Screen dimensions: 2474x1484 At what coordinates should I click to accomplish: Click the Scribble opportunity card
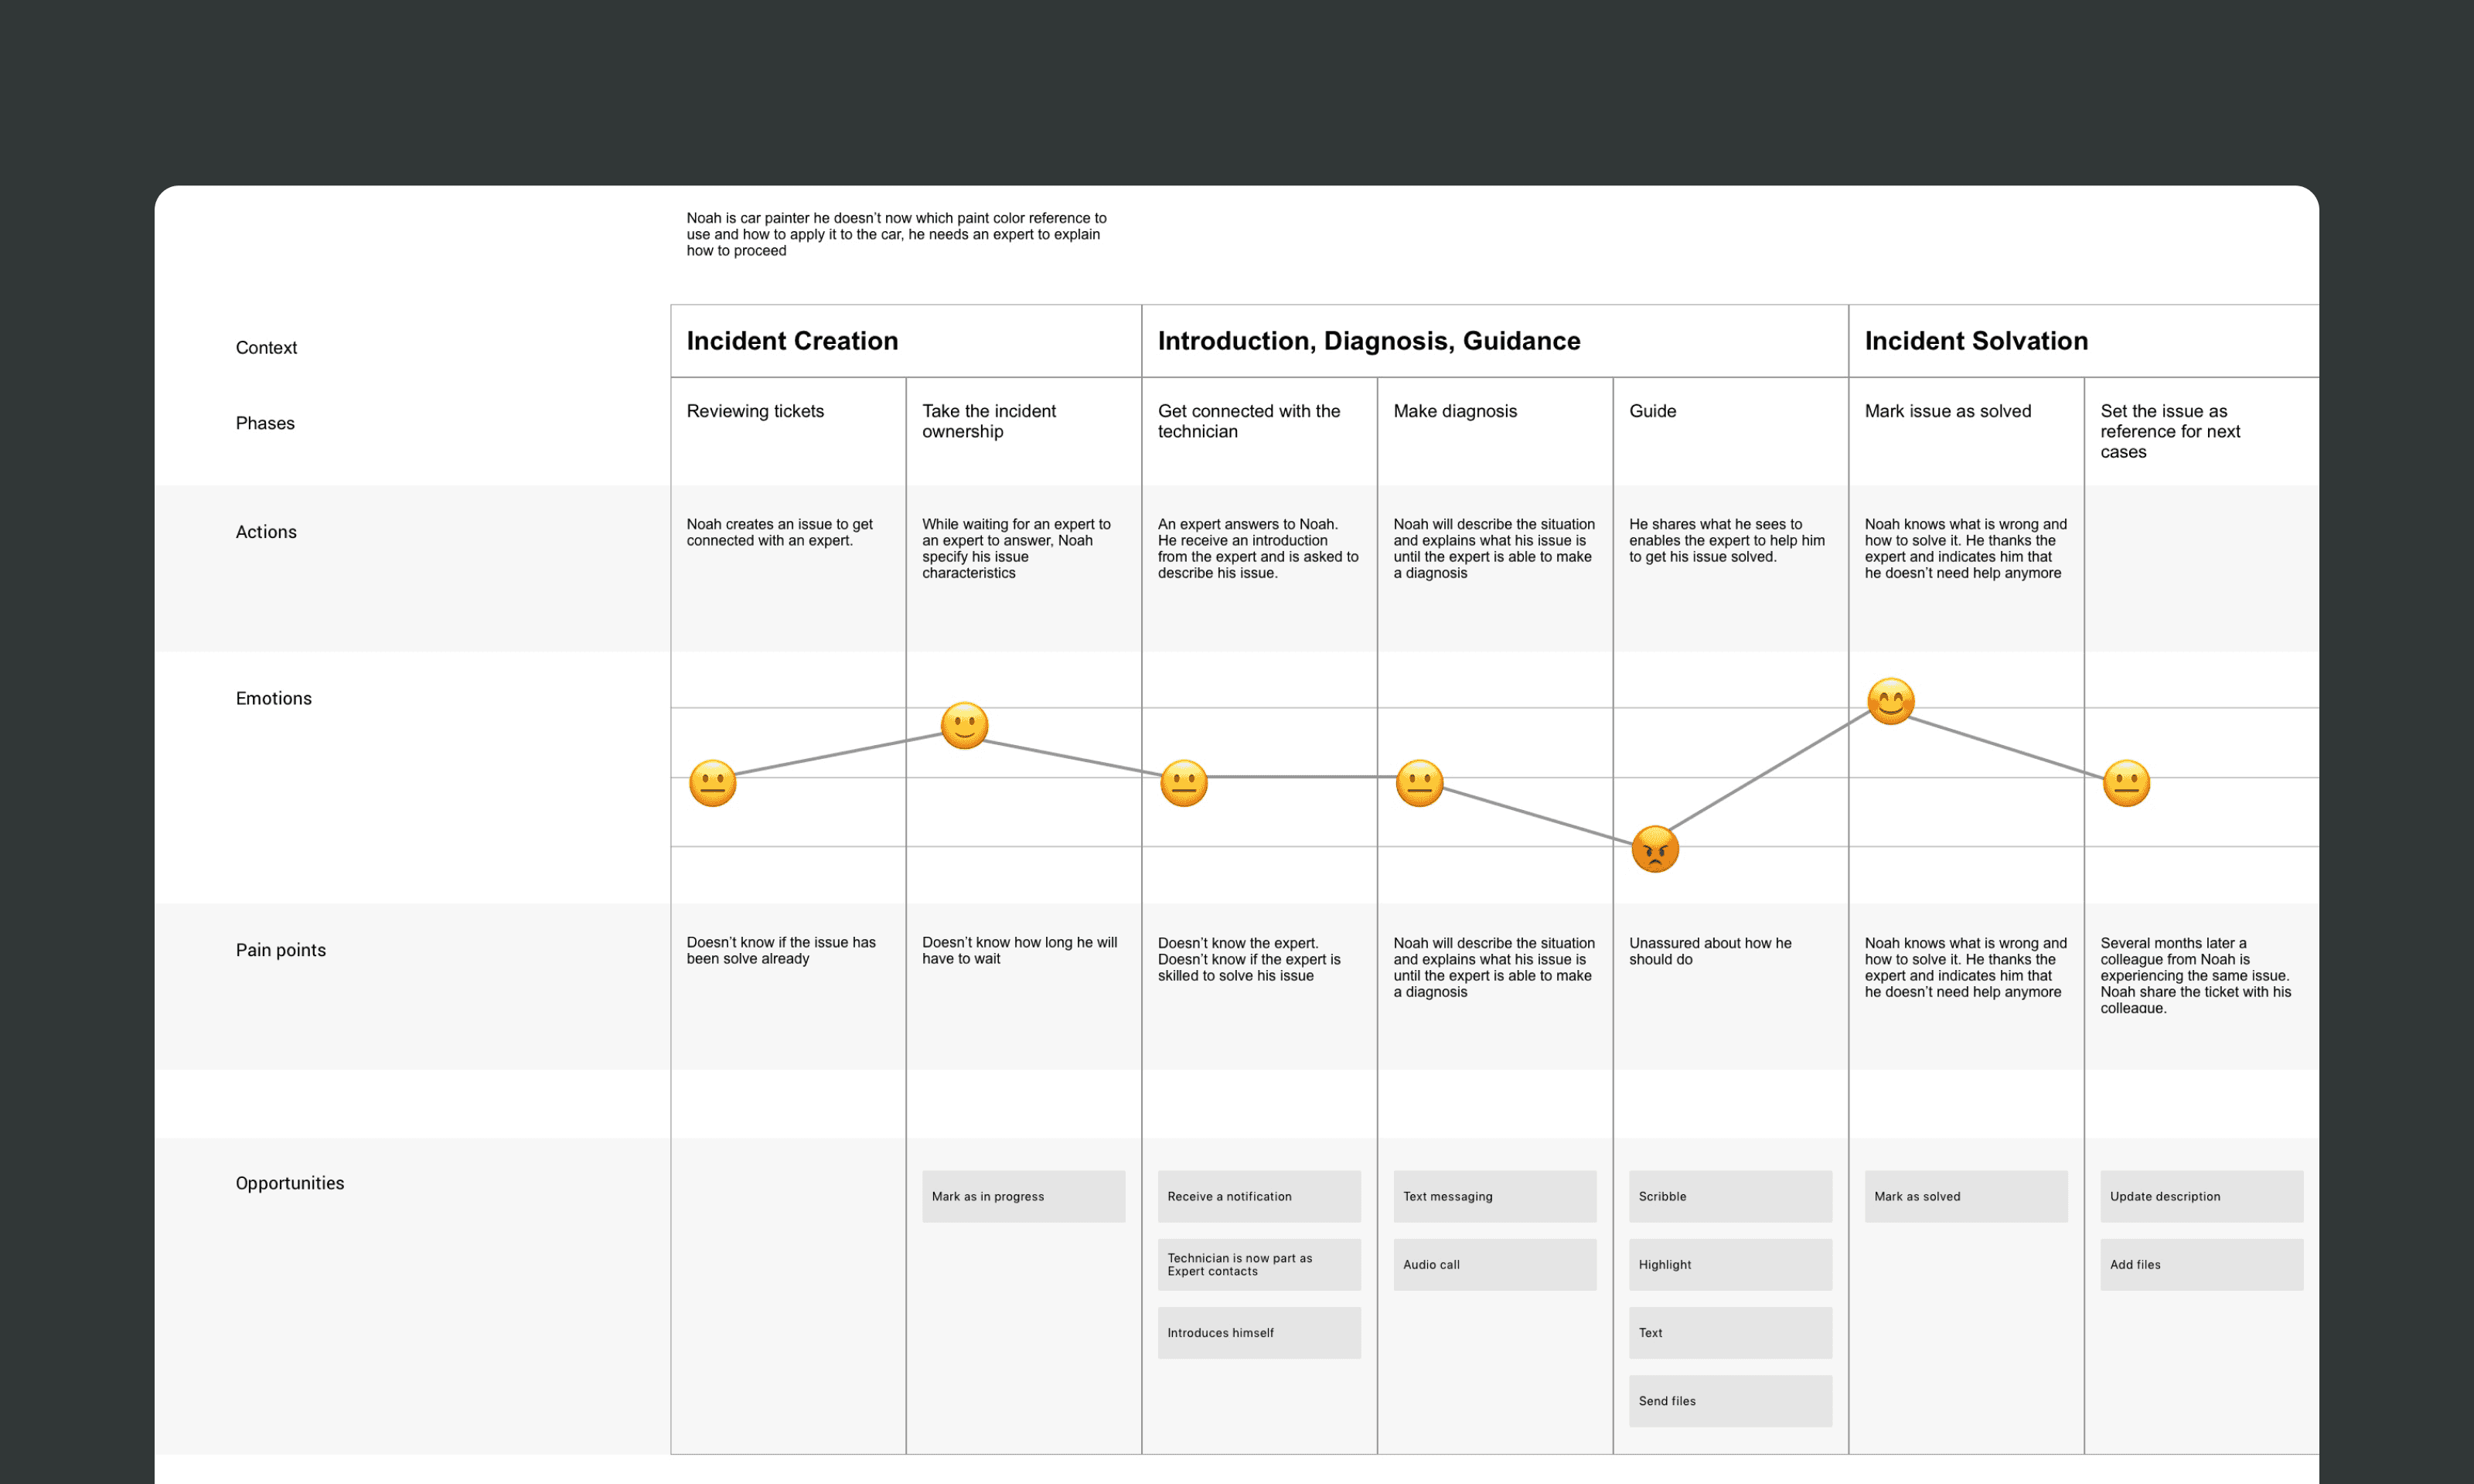tap(1730, 1196)
